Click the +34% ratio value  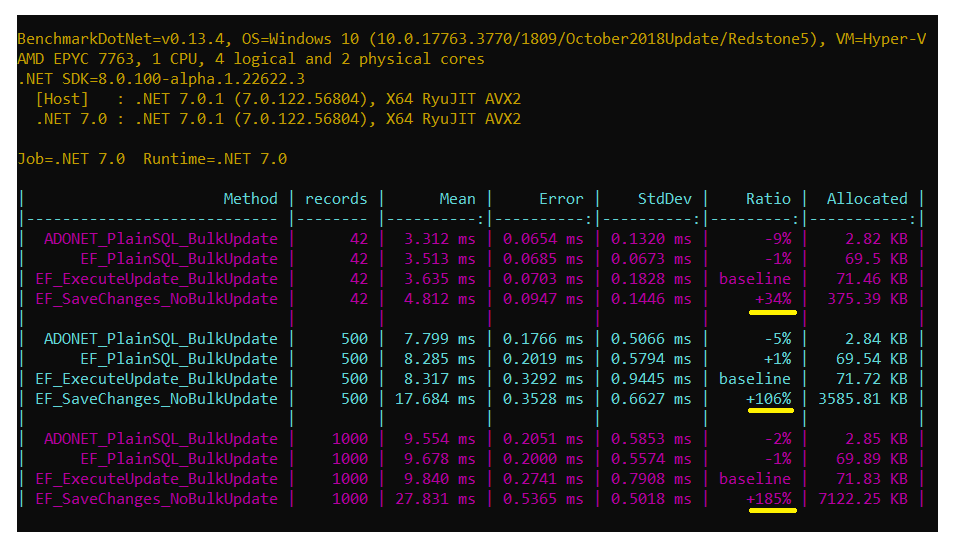click(x=773, y=299)
